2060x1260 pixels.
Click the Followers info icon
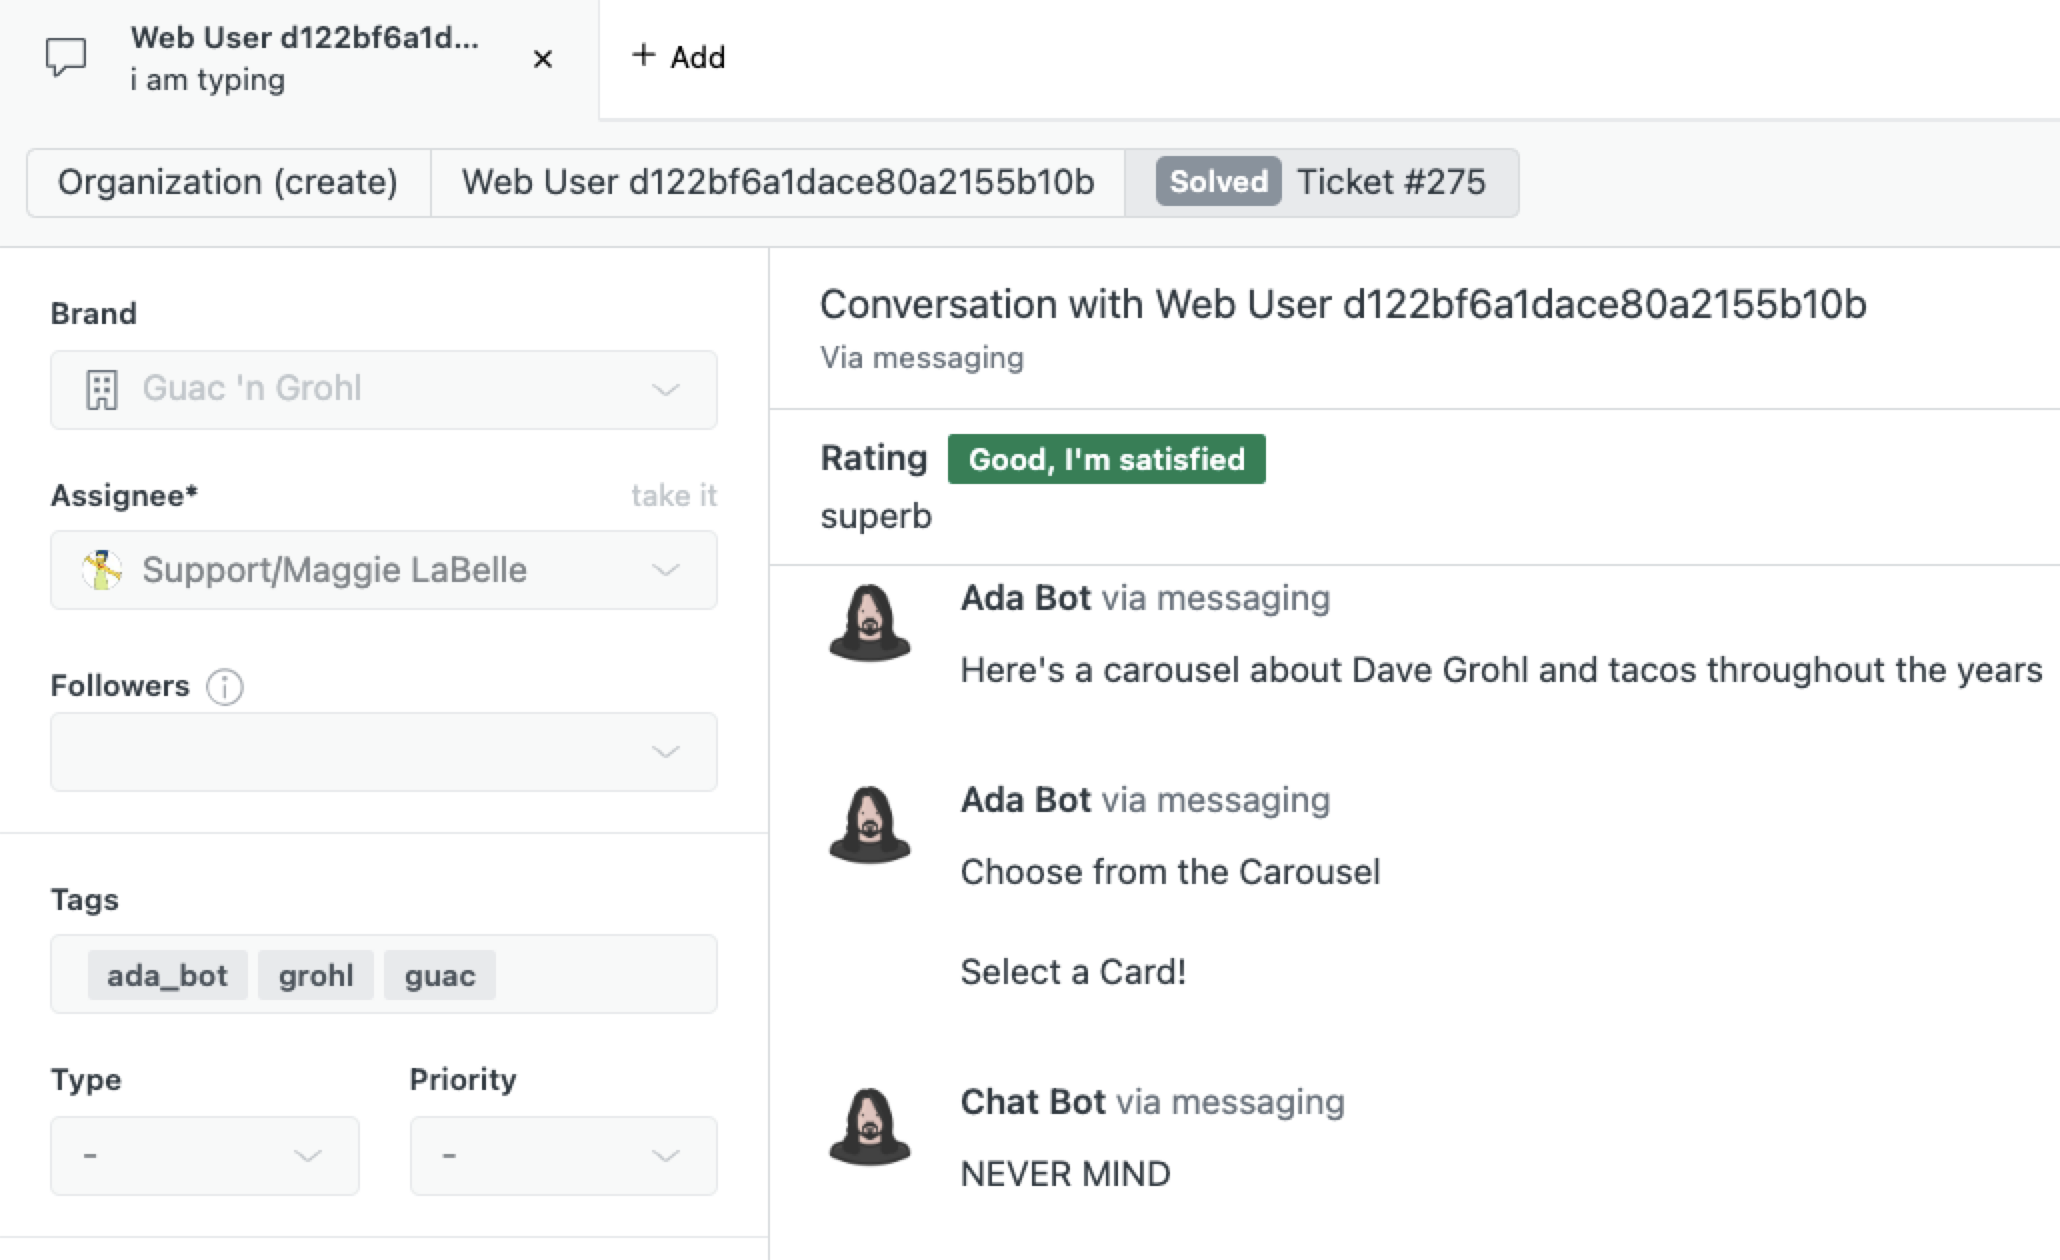pyautogui.click(x=224, y=688)
